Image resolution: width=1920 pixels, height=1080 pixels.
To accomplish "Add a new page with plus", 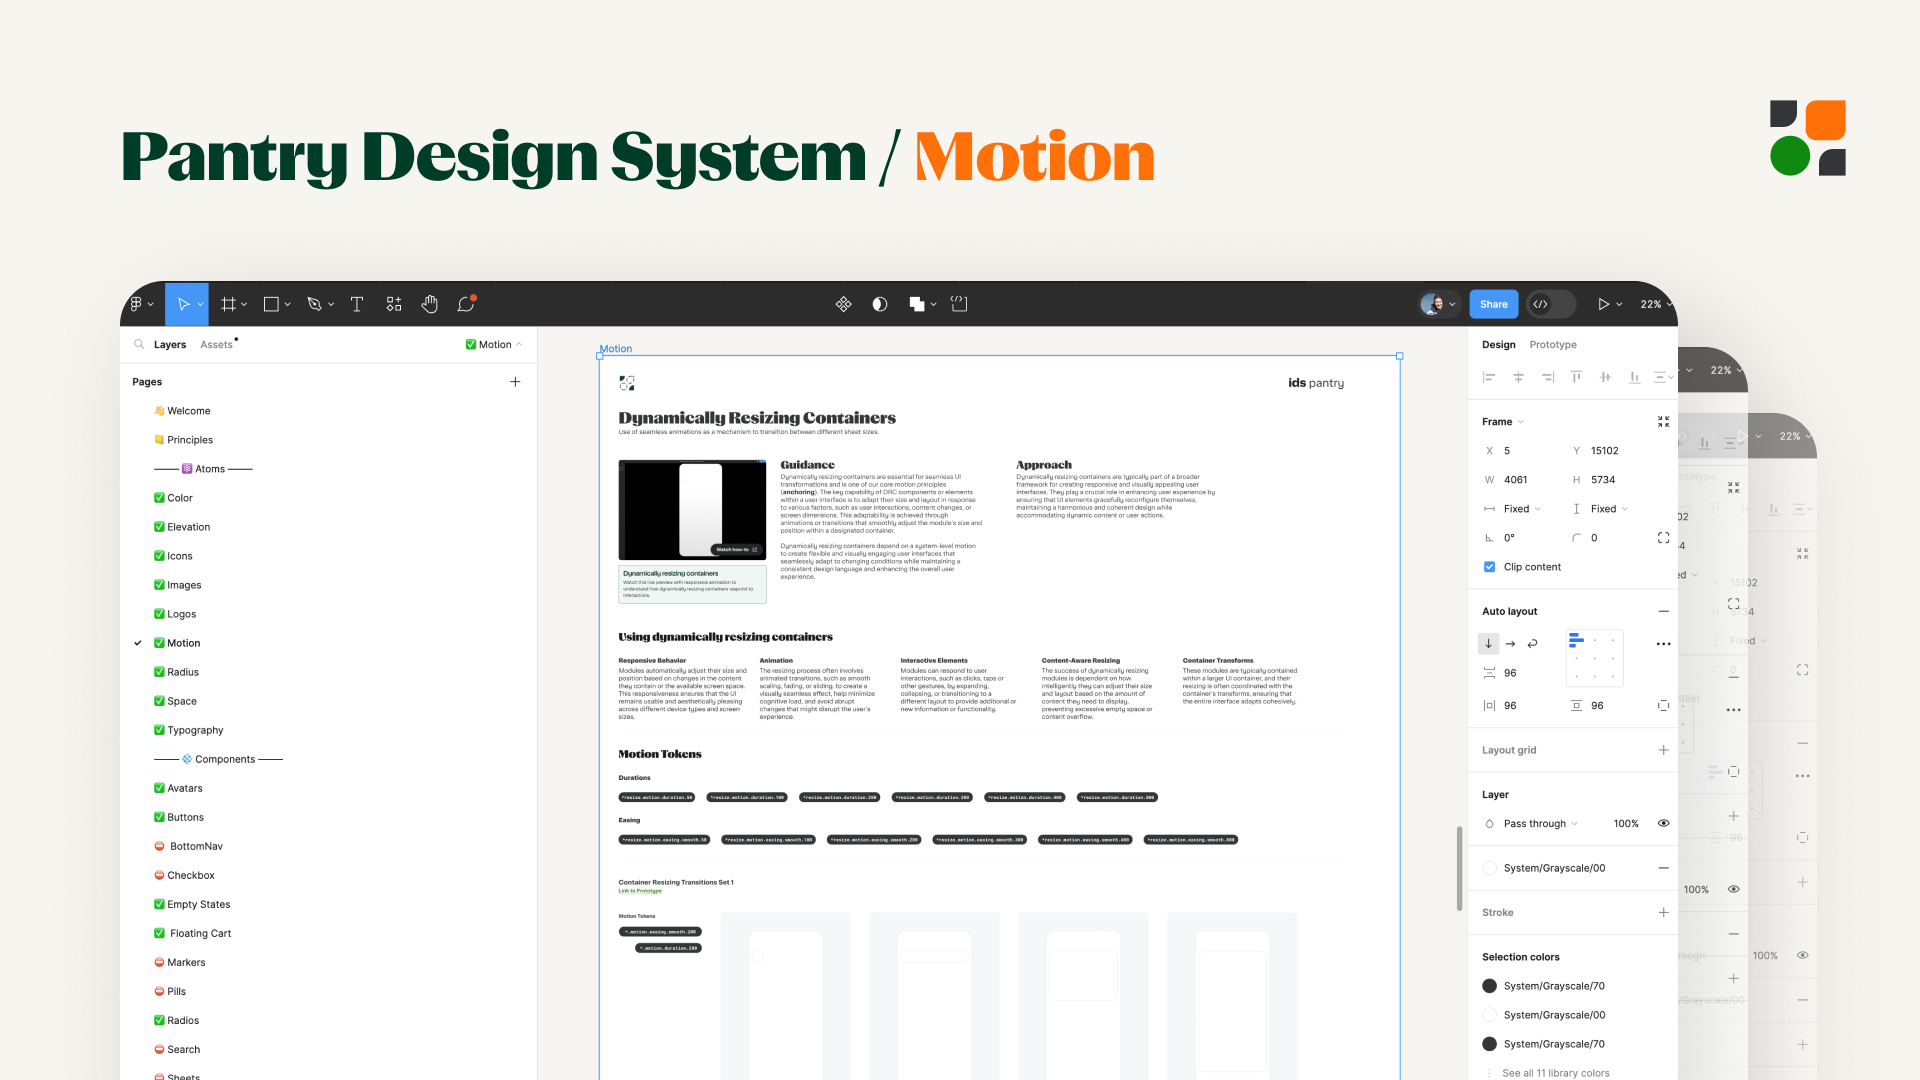I will tap(515, 382).
